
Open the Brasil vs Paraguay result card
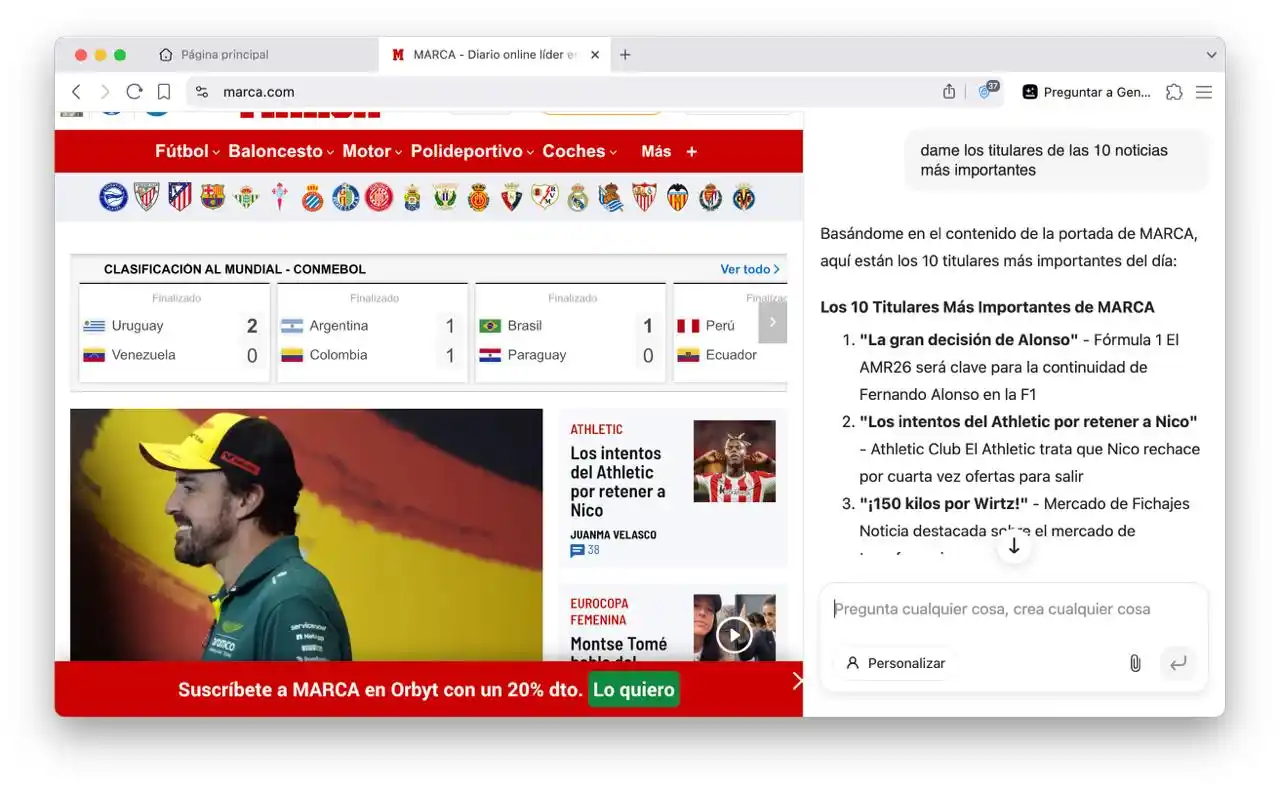pyautogui.click(x=570, y=333)
